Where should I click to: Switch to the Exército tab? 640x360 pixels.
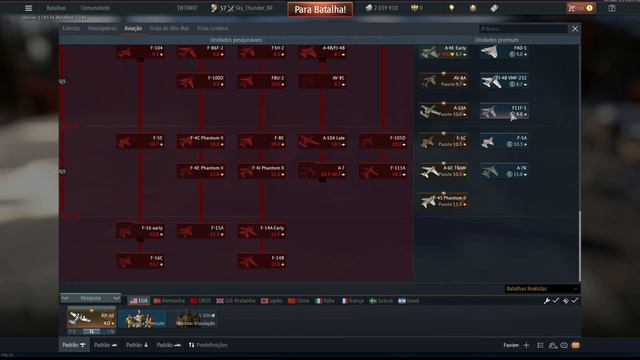[71, 28]
